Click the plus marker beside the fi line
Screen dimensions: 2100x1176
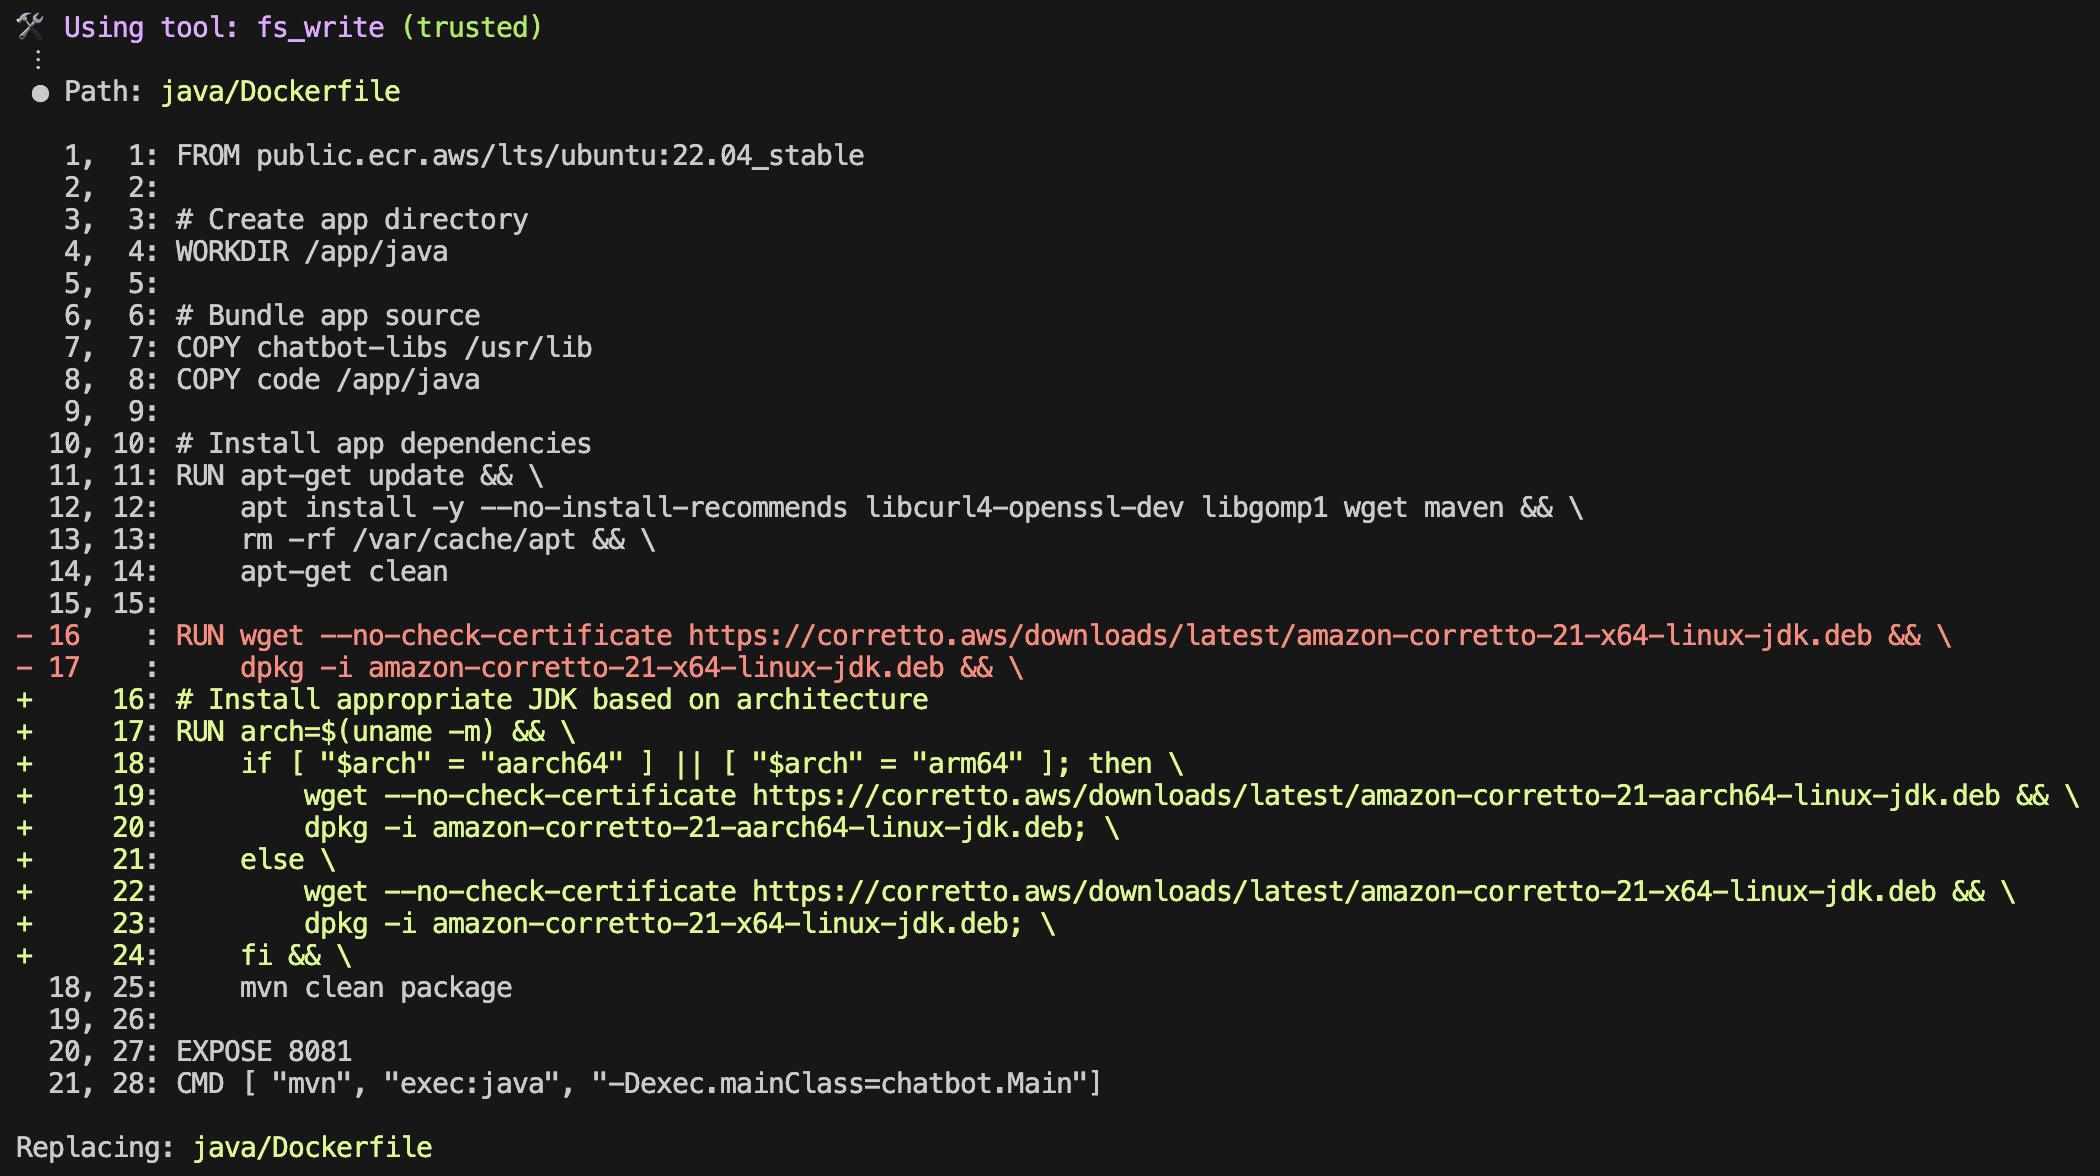(24, 956)
